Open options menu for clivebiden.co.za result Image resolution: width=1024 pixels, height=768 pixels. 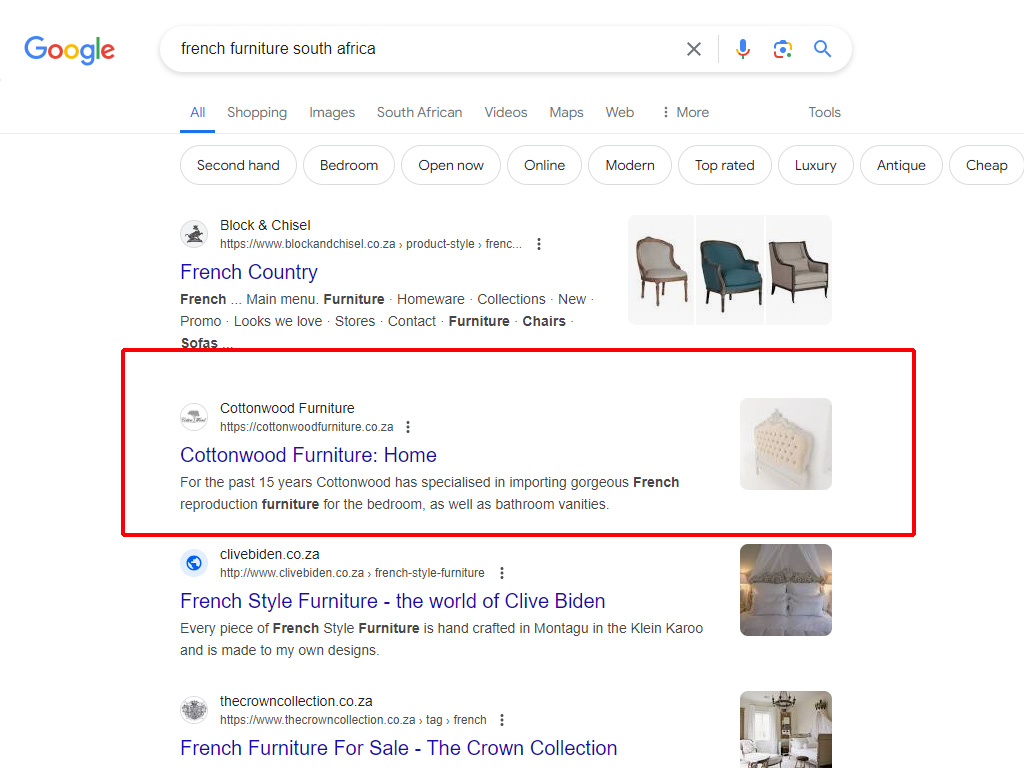tap(502, 573)
